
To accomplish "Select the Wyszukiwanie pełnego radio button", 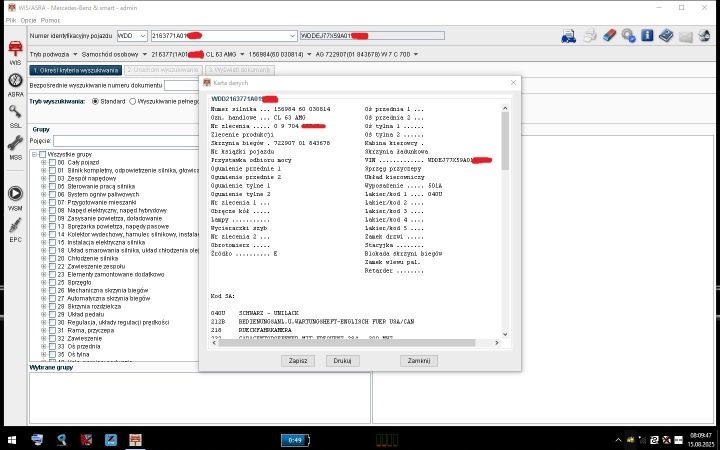I will (x=133, y=101).
